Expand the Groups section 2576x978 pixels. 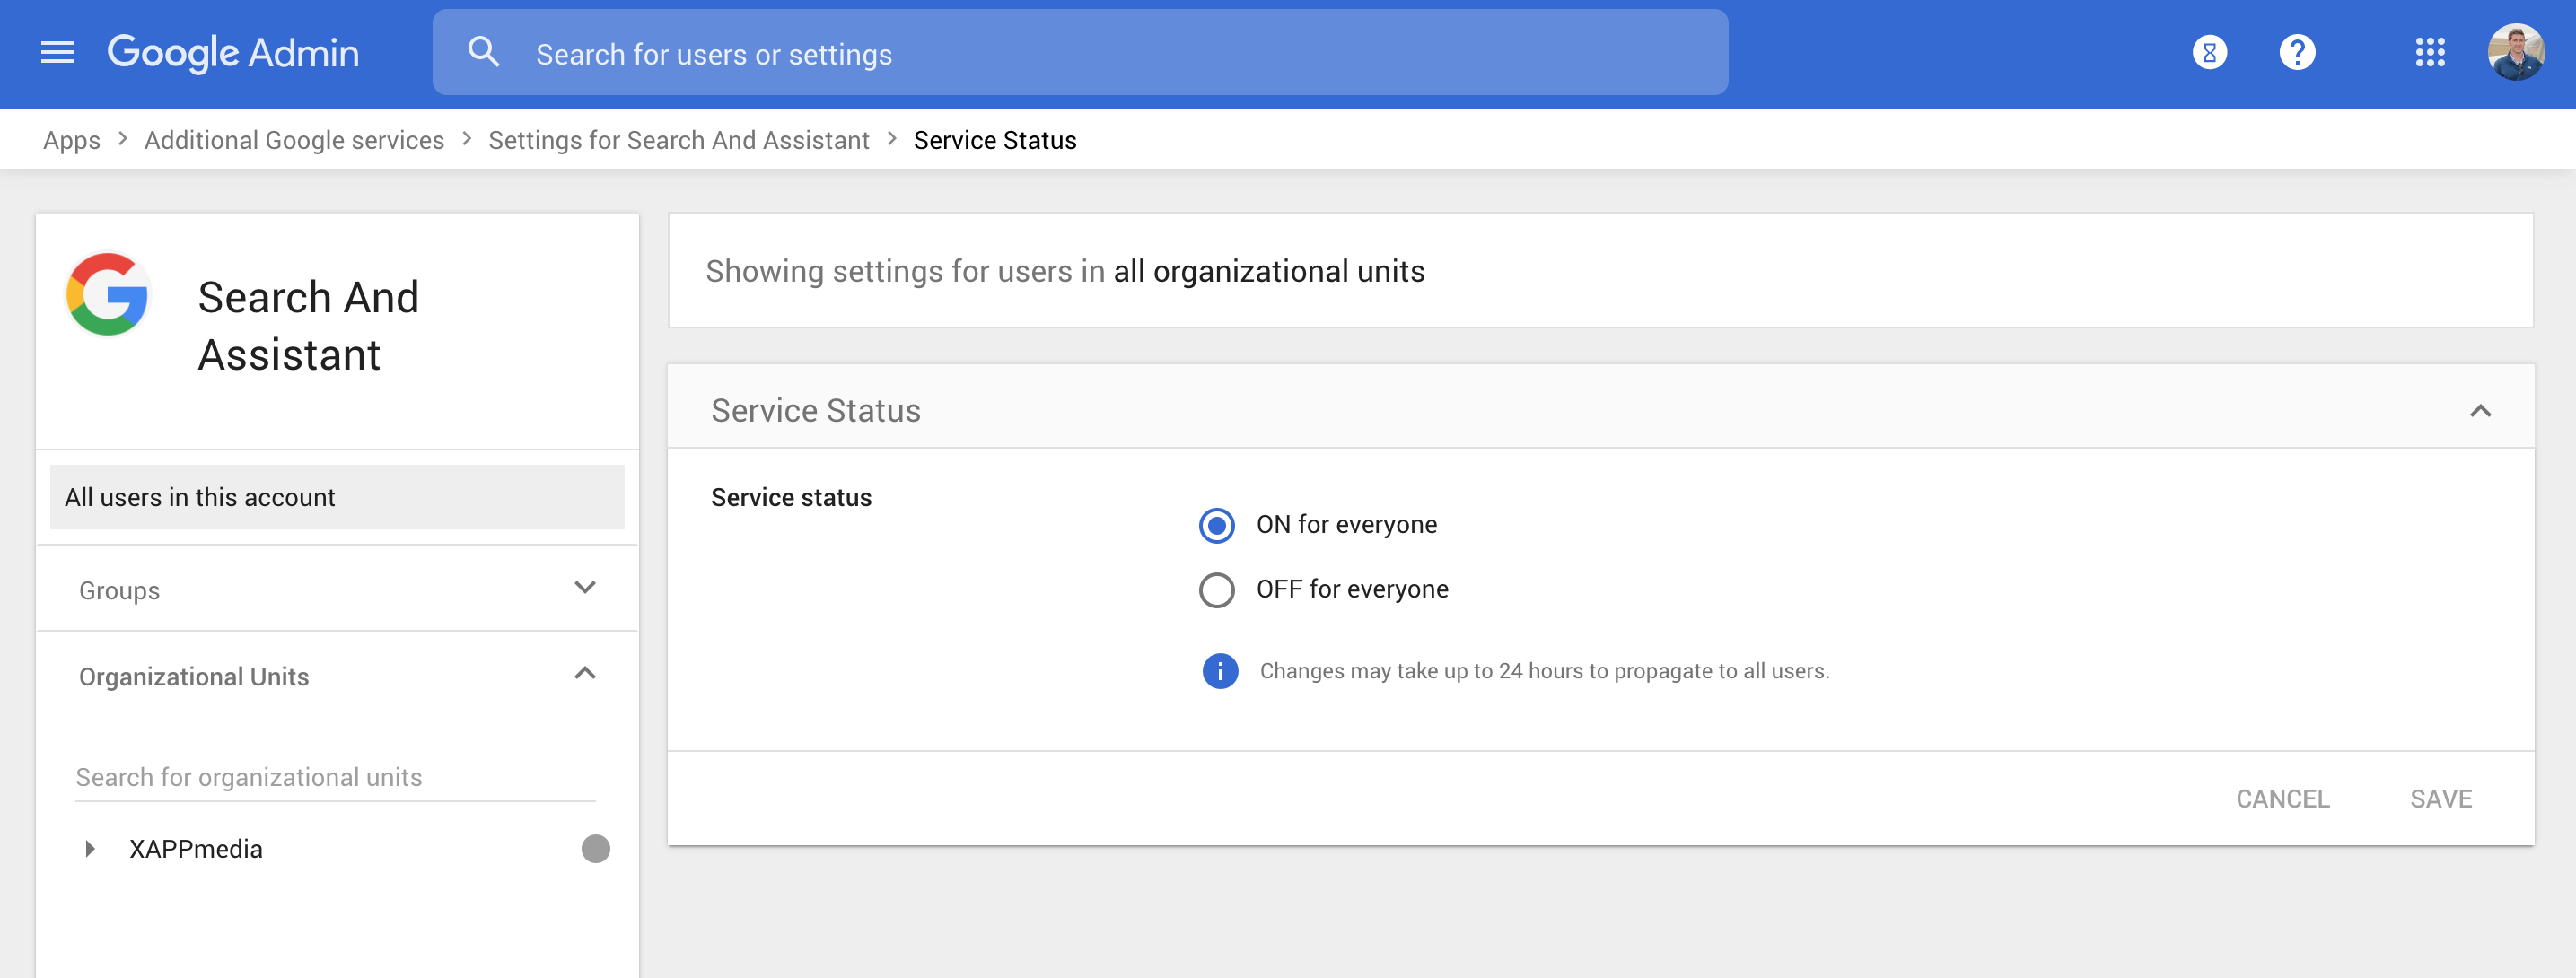coord(337,589)
